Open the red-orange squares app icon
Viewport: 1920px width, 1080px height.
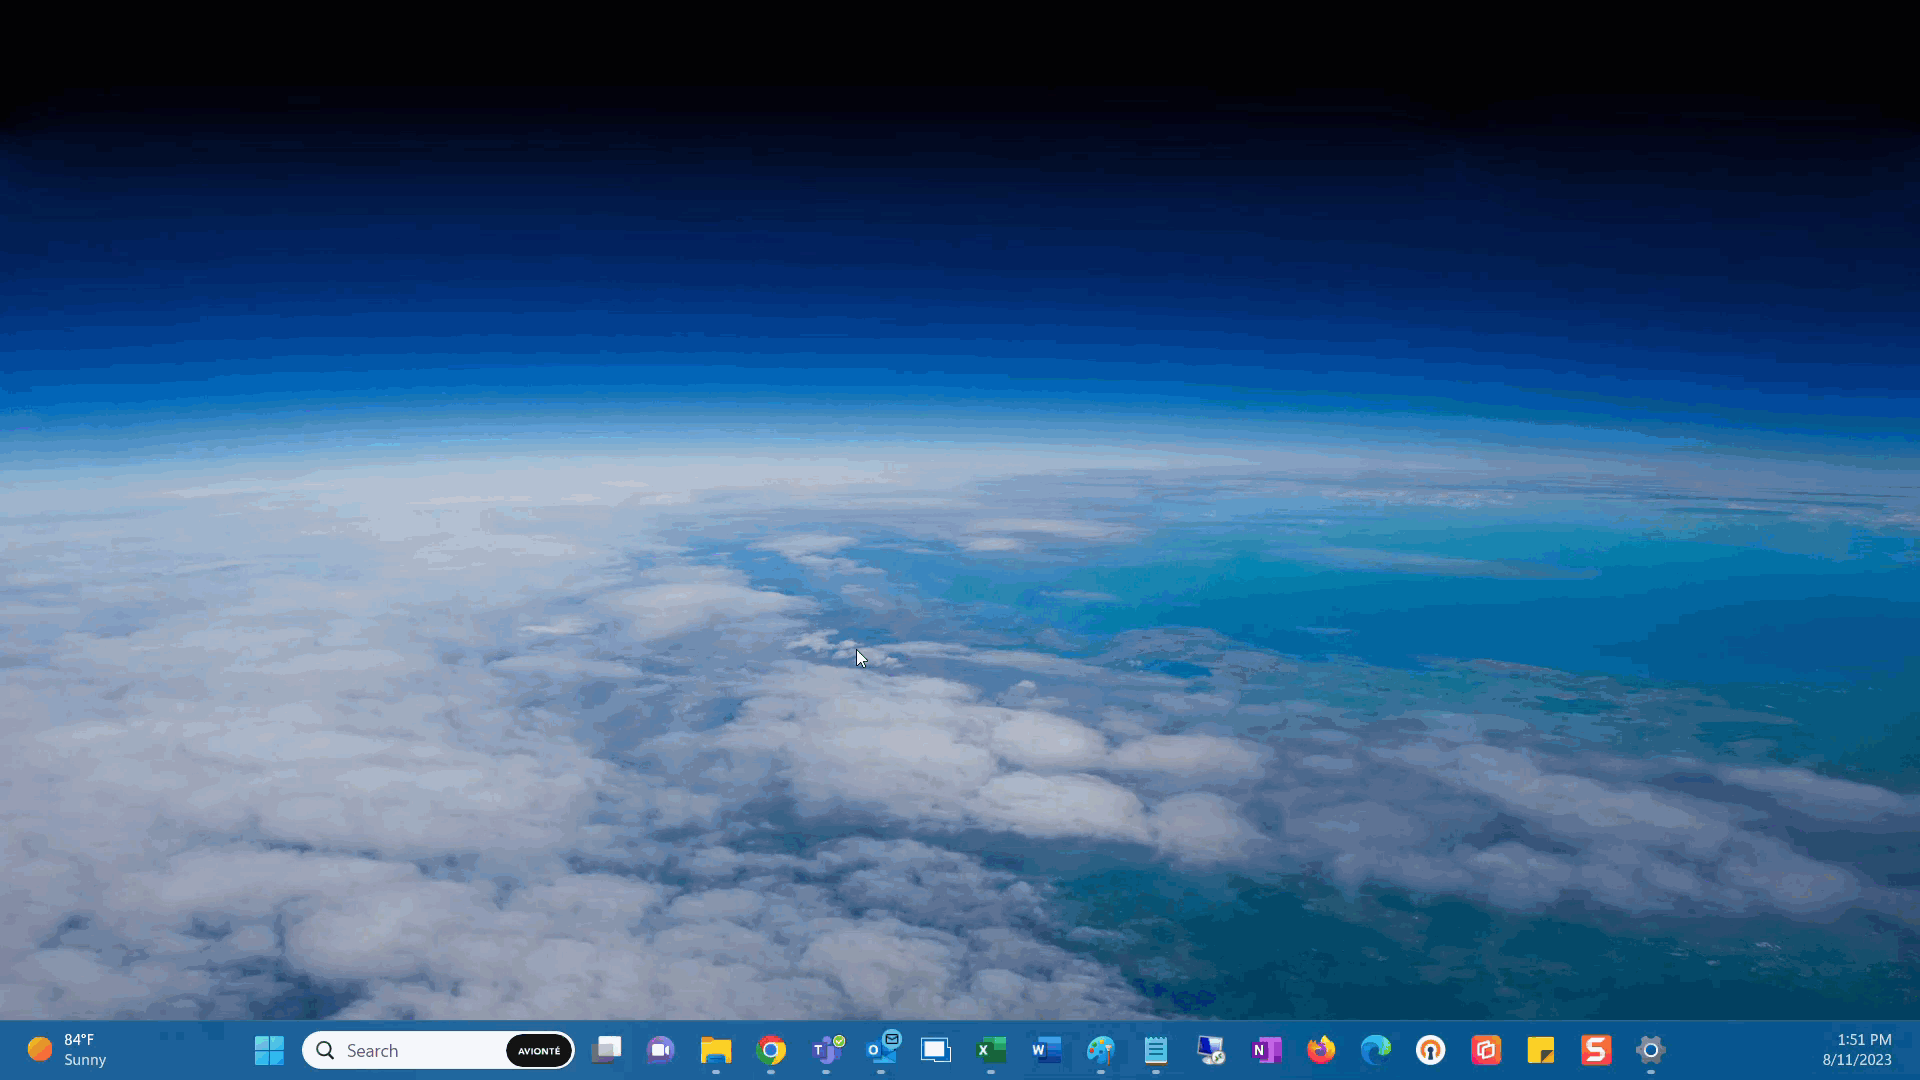coord(1486,1050)
